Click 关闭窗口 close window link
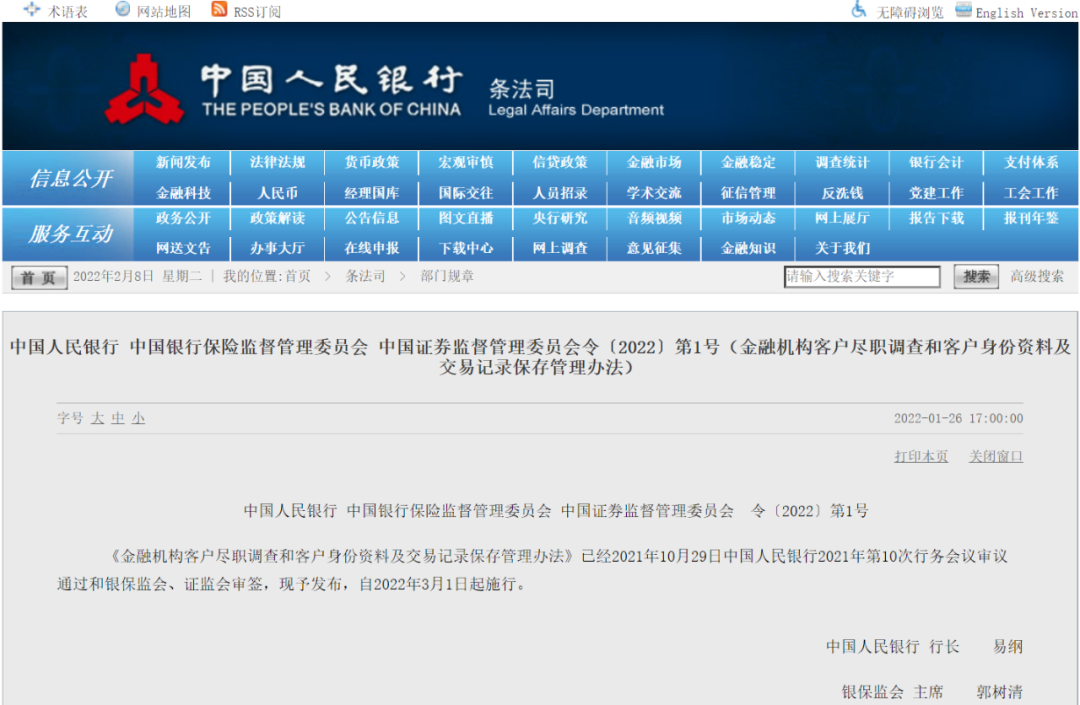 [x=995, y=456]
